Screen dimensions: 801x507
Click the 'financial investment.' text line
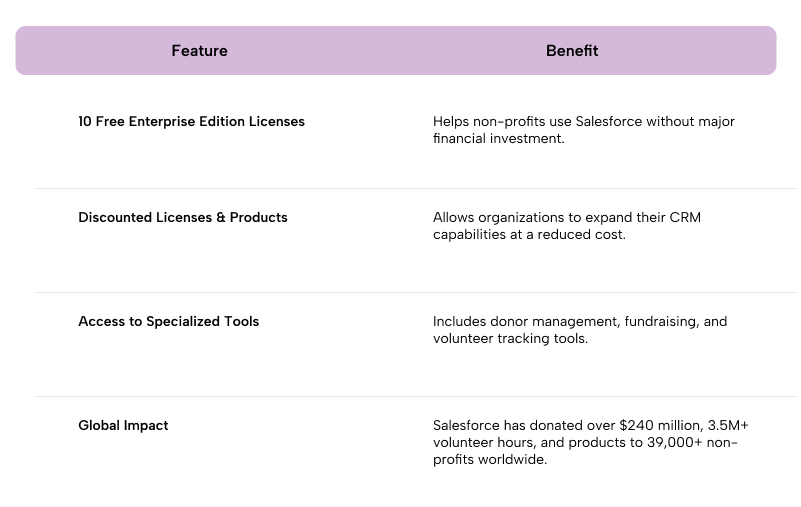pos(499,139)
